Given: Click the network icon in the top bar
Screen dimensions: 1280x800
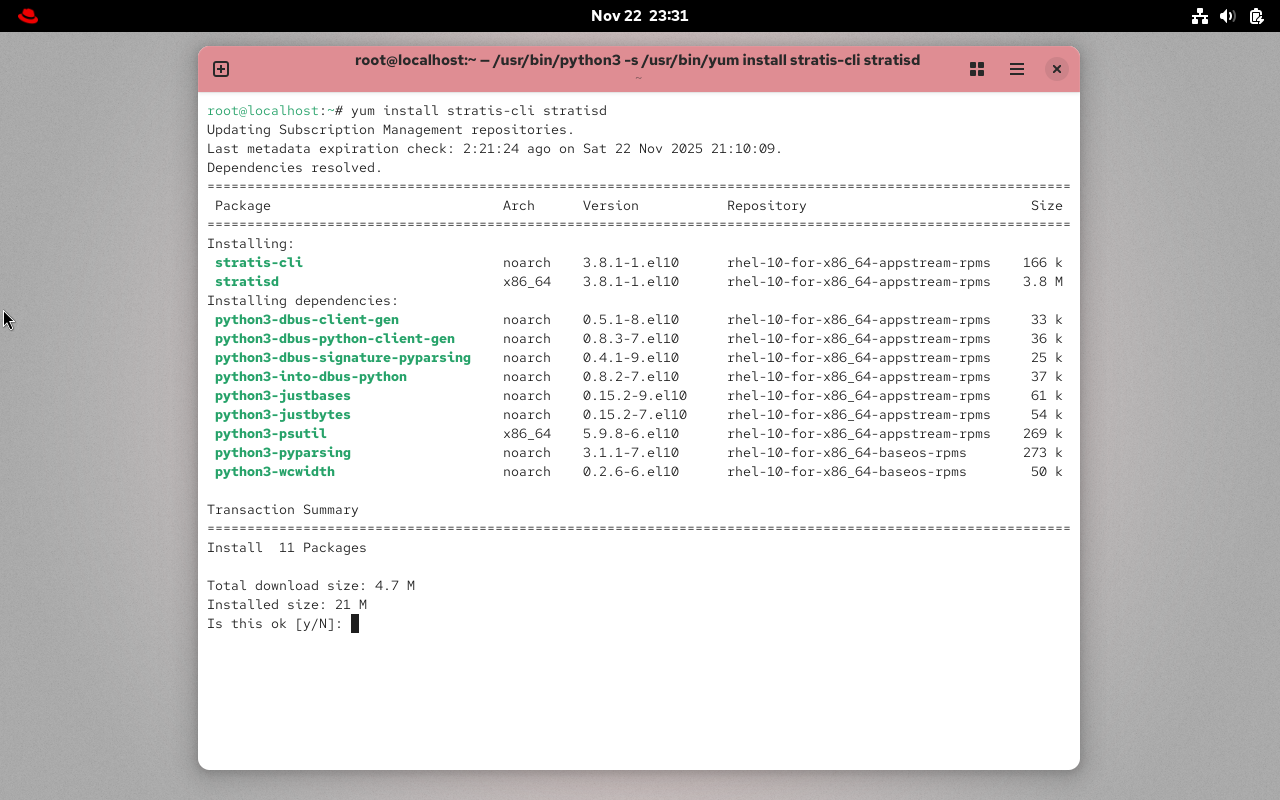Looking at the screenshot, I should pos(1200,16).
